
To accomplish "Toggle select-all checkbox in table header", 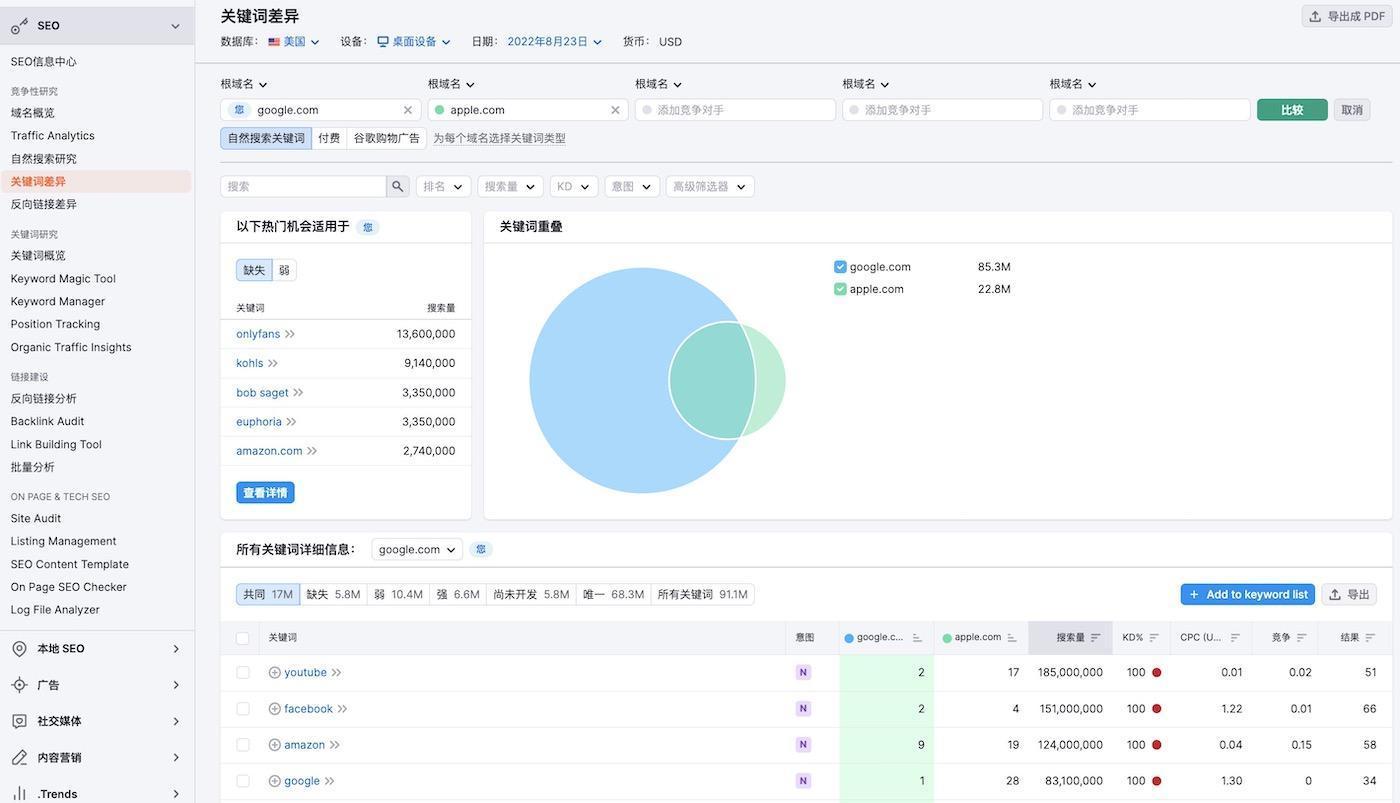I will pyautogui.click(x=243, y=638).
